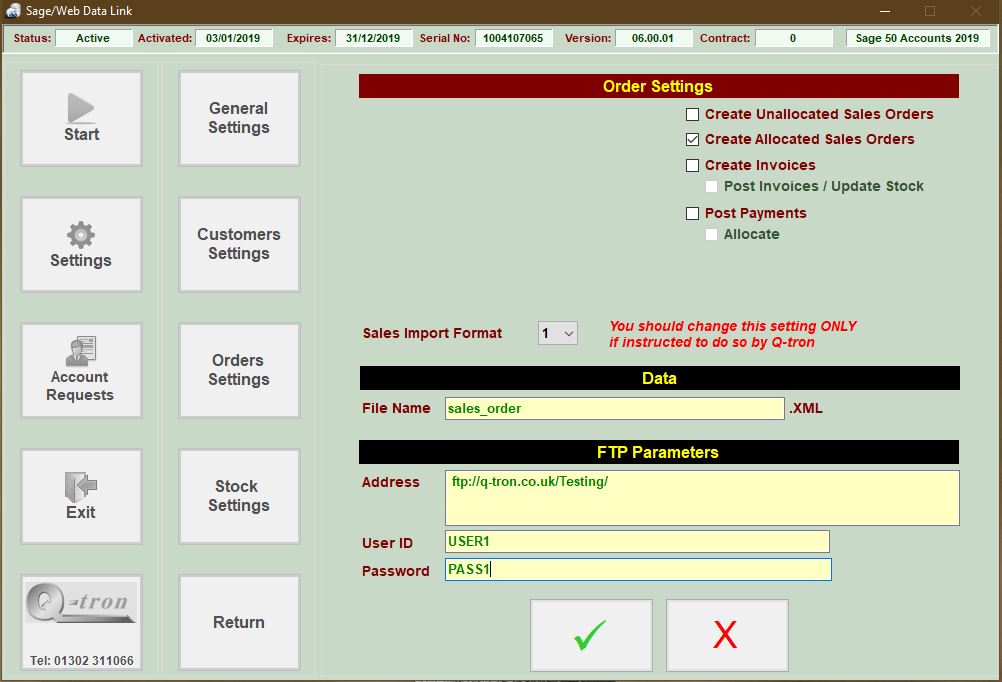This screenshot has height=682, width=1002.
Task: Confirm settings with the green checkmark
Action: click(x=591, y=635)
